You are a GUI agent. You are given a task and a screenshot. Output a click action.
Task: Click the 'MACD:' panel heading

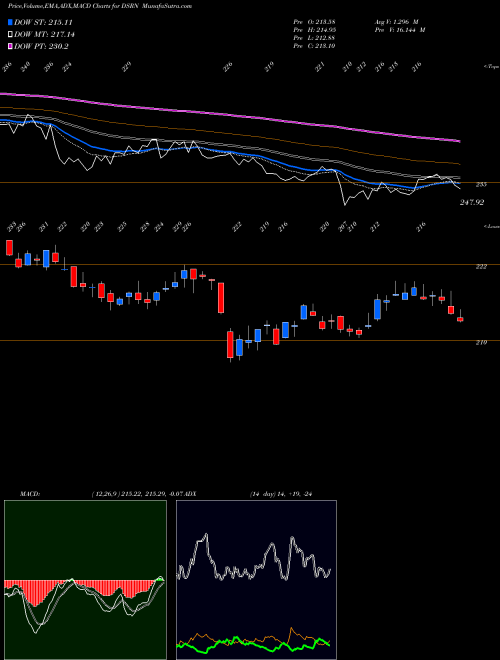(x=30, y=494)
